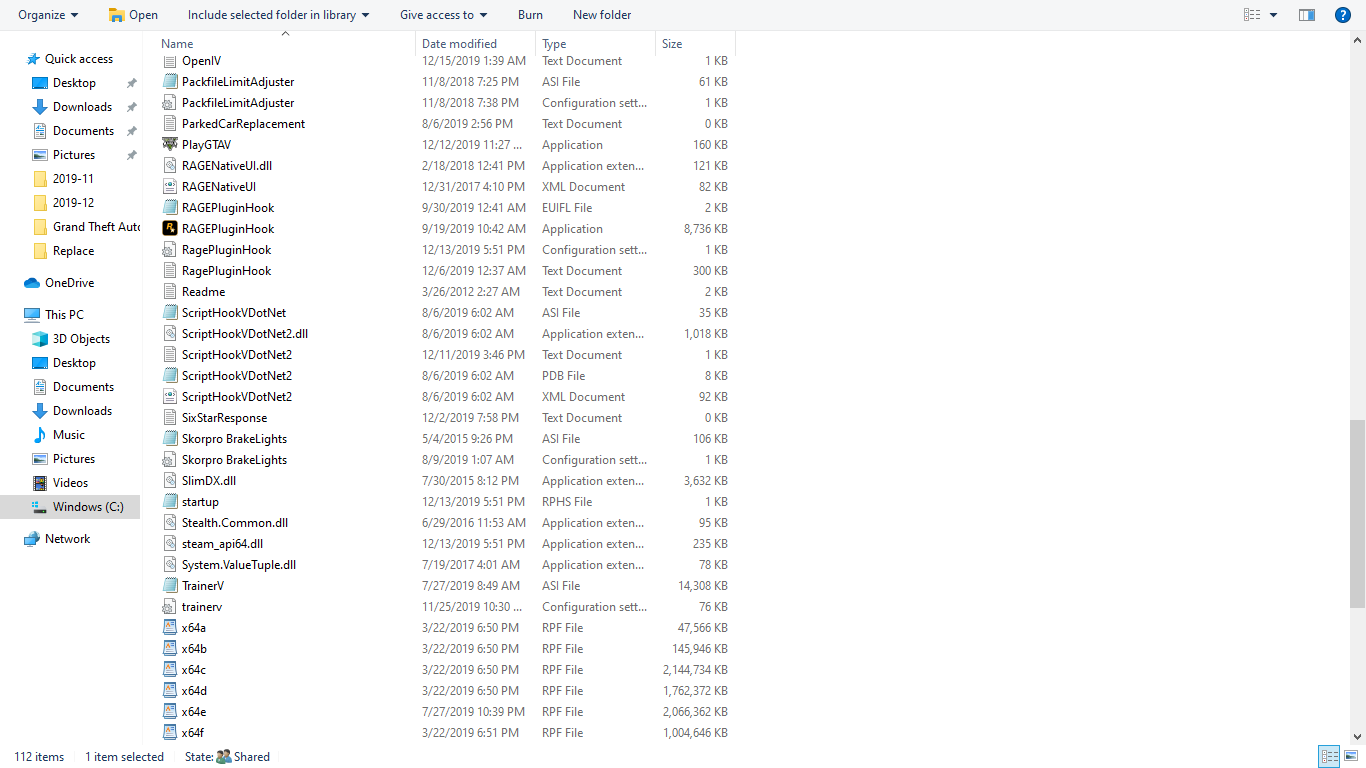The width and height of the screenshot is (1366, 768).
Task: Select the RAGENativeUI XML Document name
Action: (x=219, y=187)
